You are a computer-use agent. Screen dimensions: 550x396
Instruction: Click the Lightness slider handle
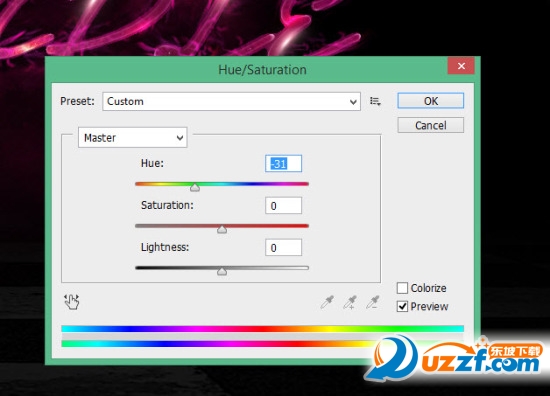pyautogui.click(x=222, y=271)
